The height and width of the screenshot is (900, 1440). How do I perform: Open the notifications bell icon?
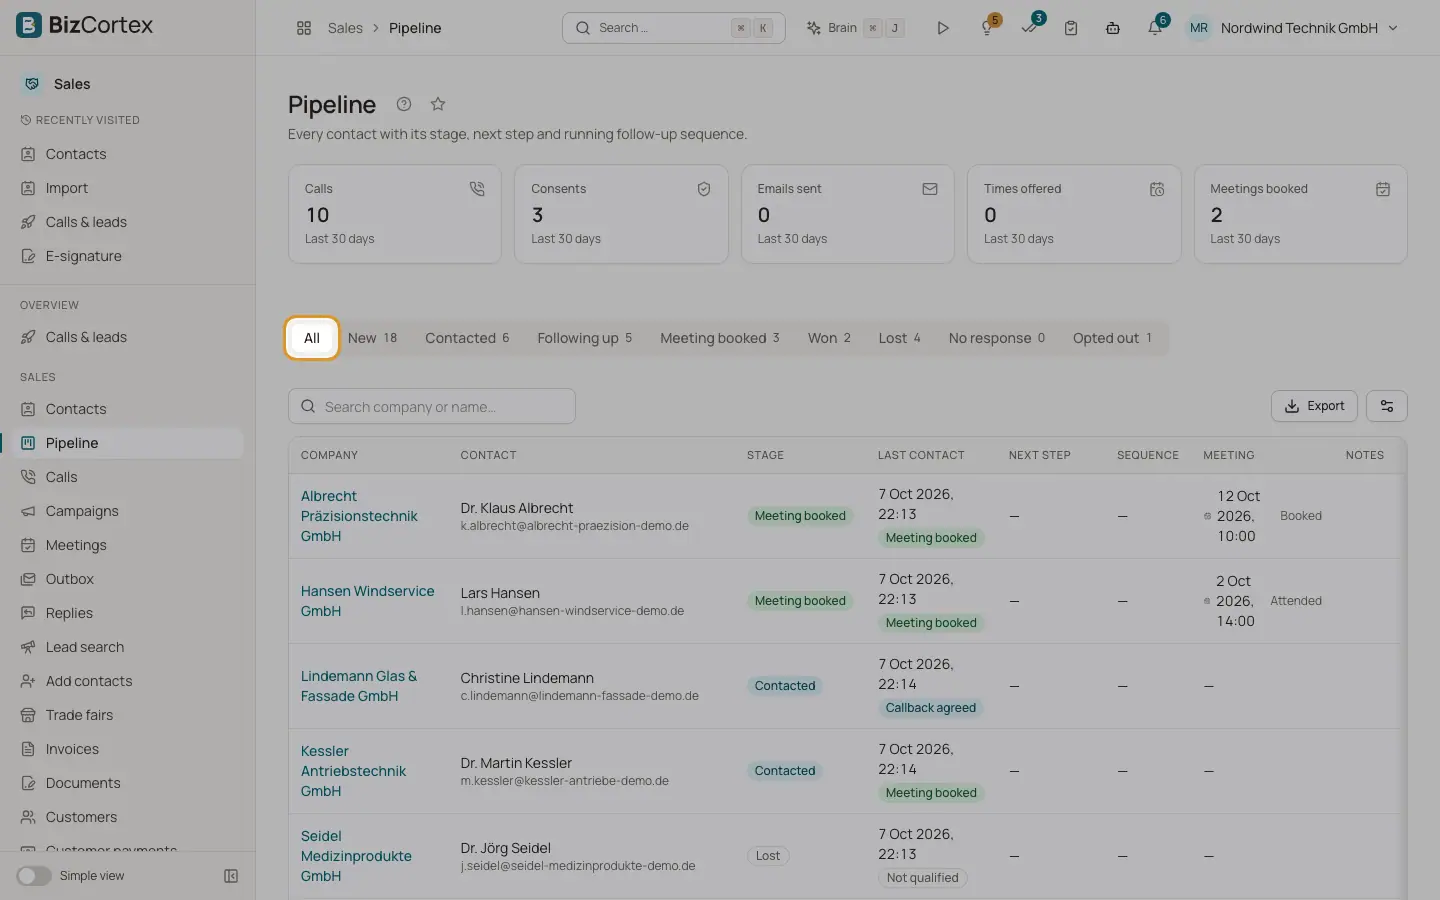(1155, 28)
